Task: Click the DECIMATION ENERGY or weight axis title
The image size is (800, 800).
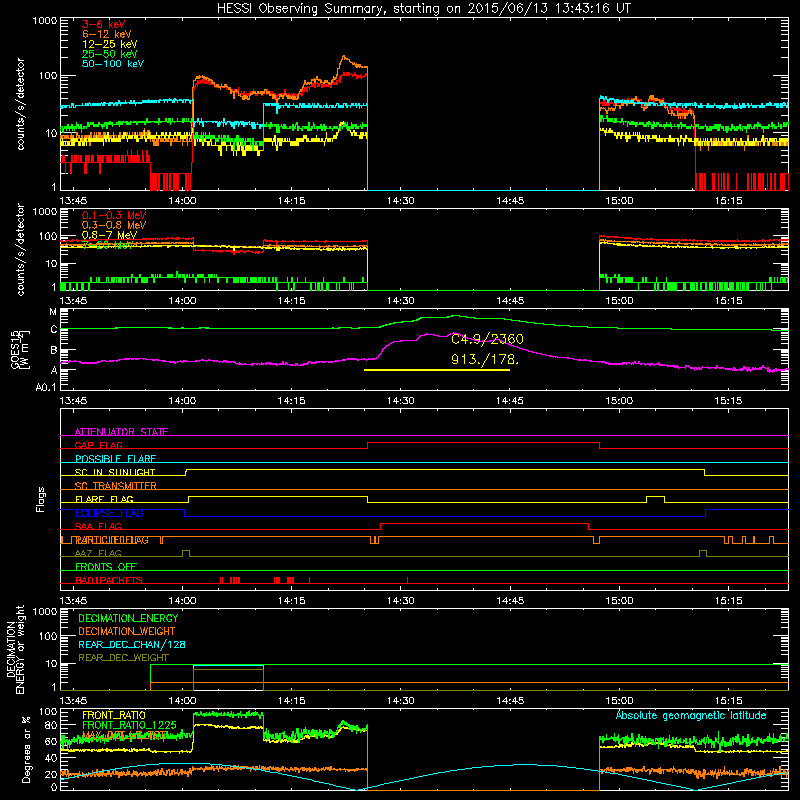Action: click(15, 649)
